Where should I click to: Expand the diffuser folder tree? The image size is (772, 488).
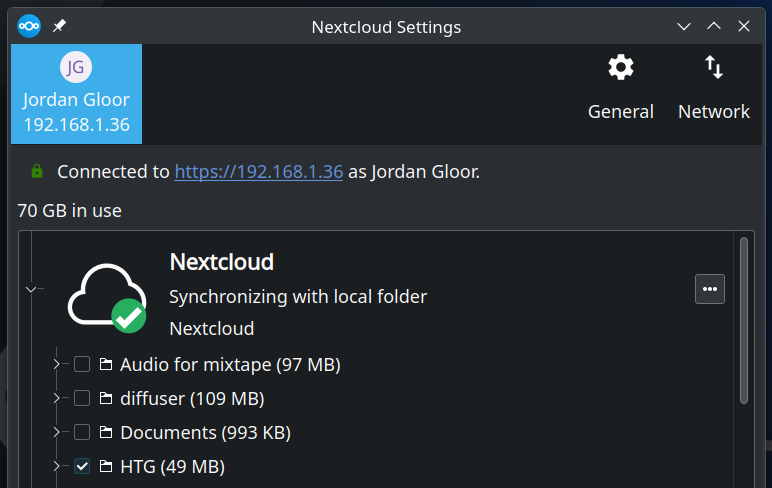[x=56, y=399]
